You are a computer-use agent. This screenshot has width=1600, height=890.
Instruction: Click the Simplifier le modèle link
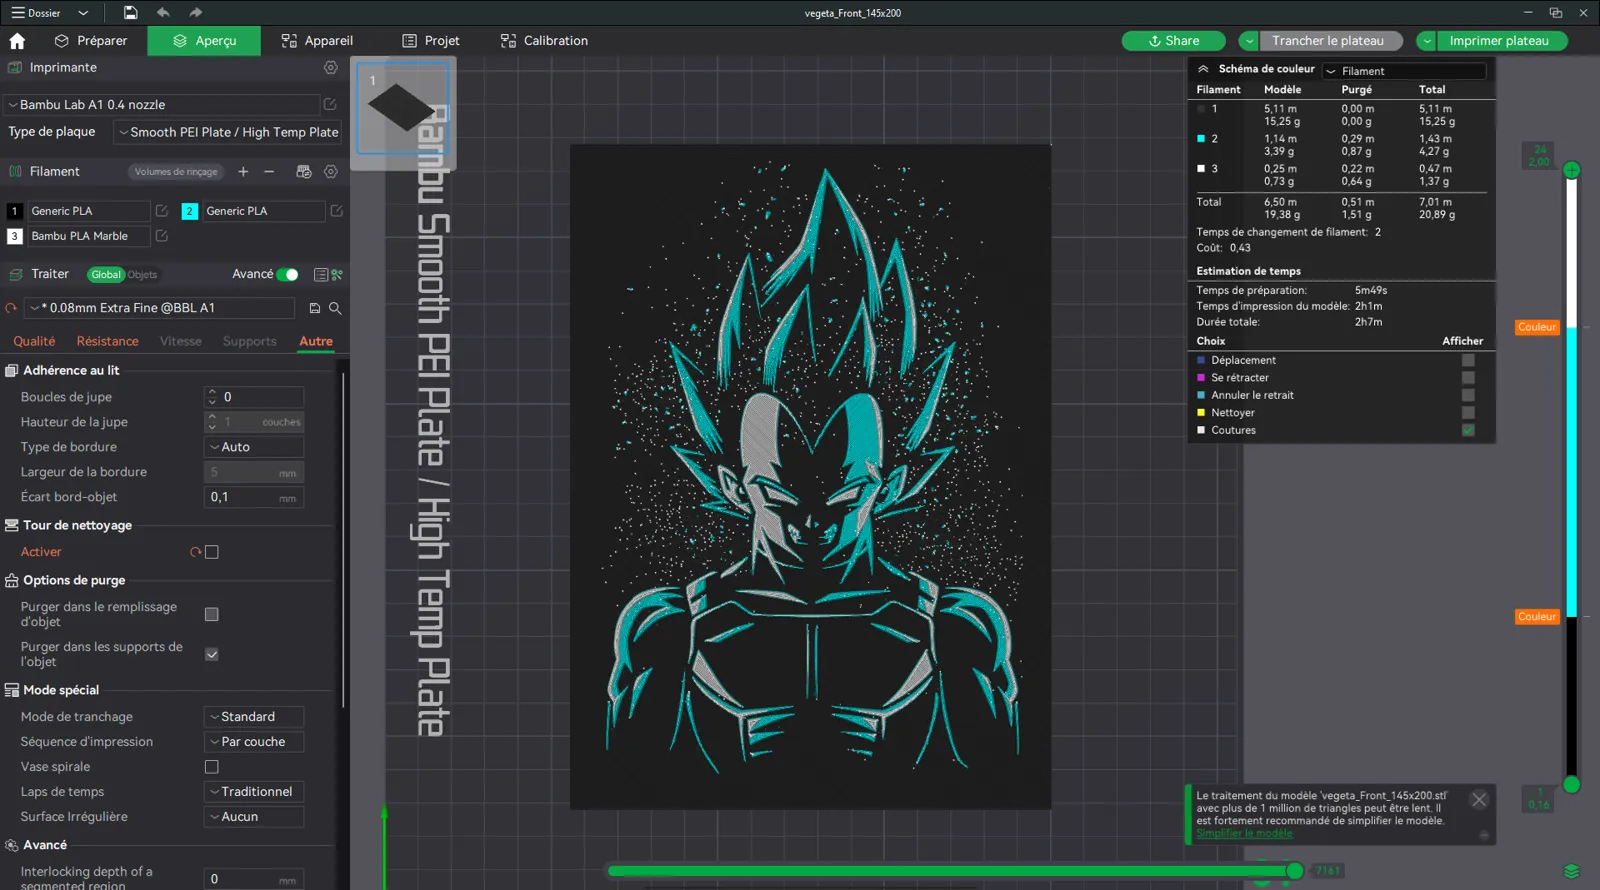(x=1244, y=833)
